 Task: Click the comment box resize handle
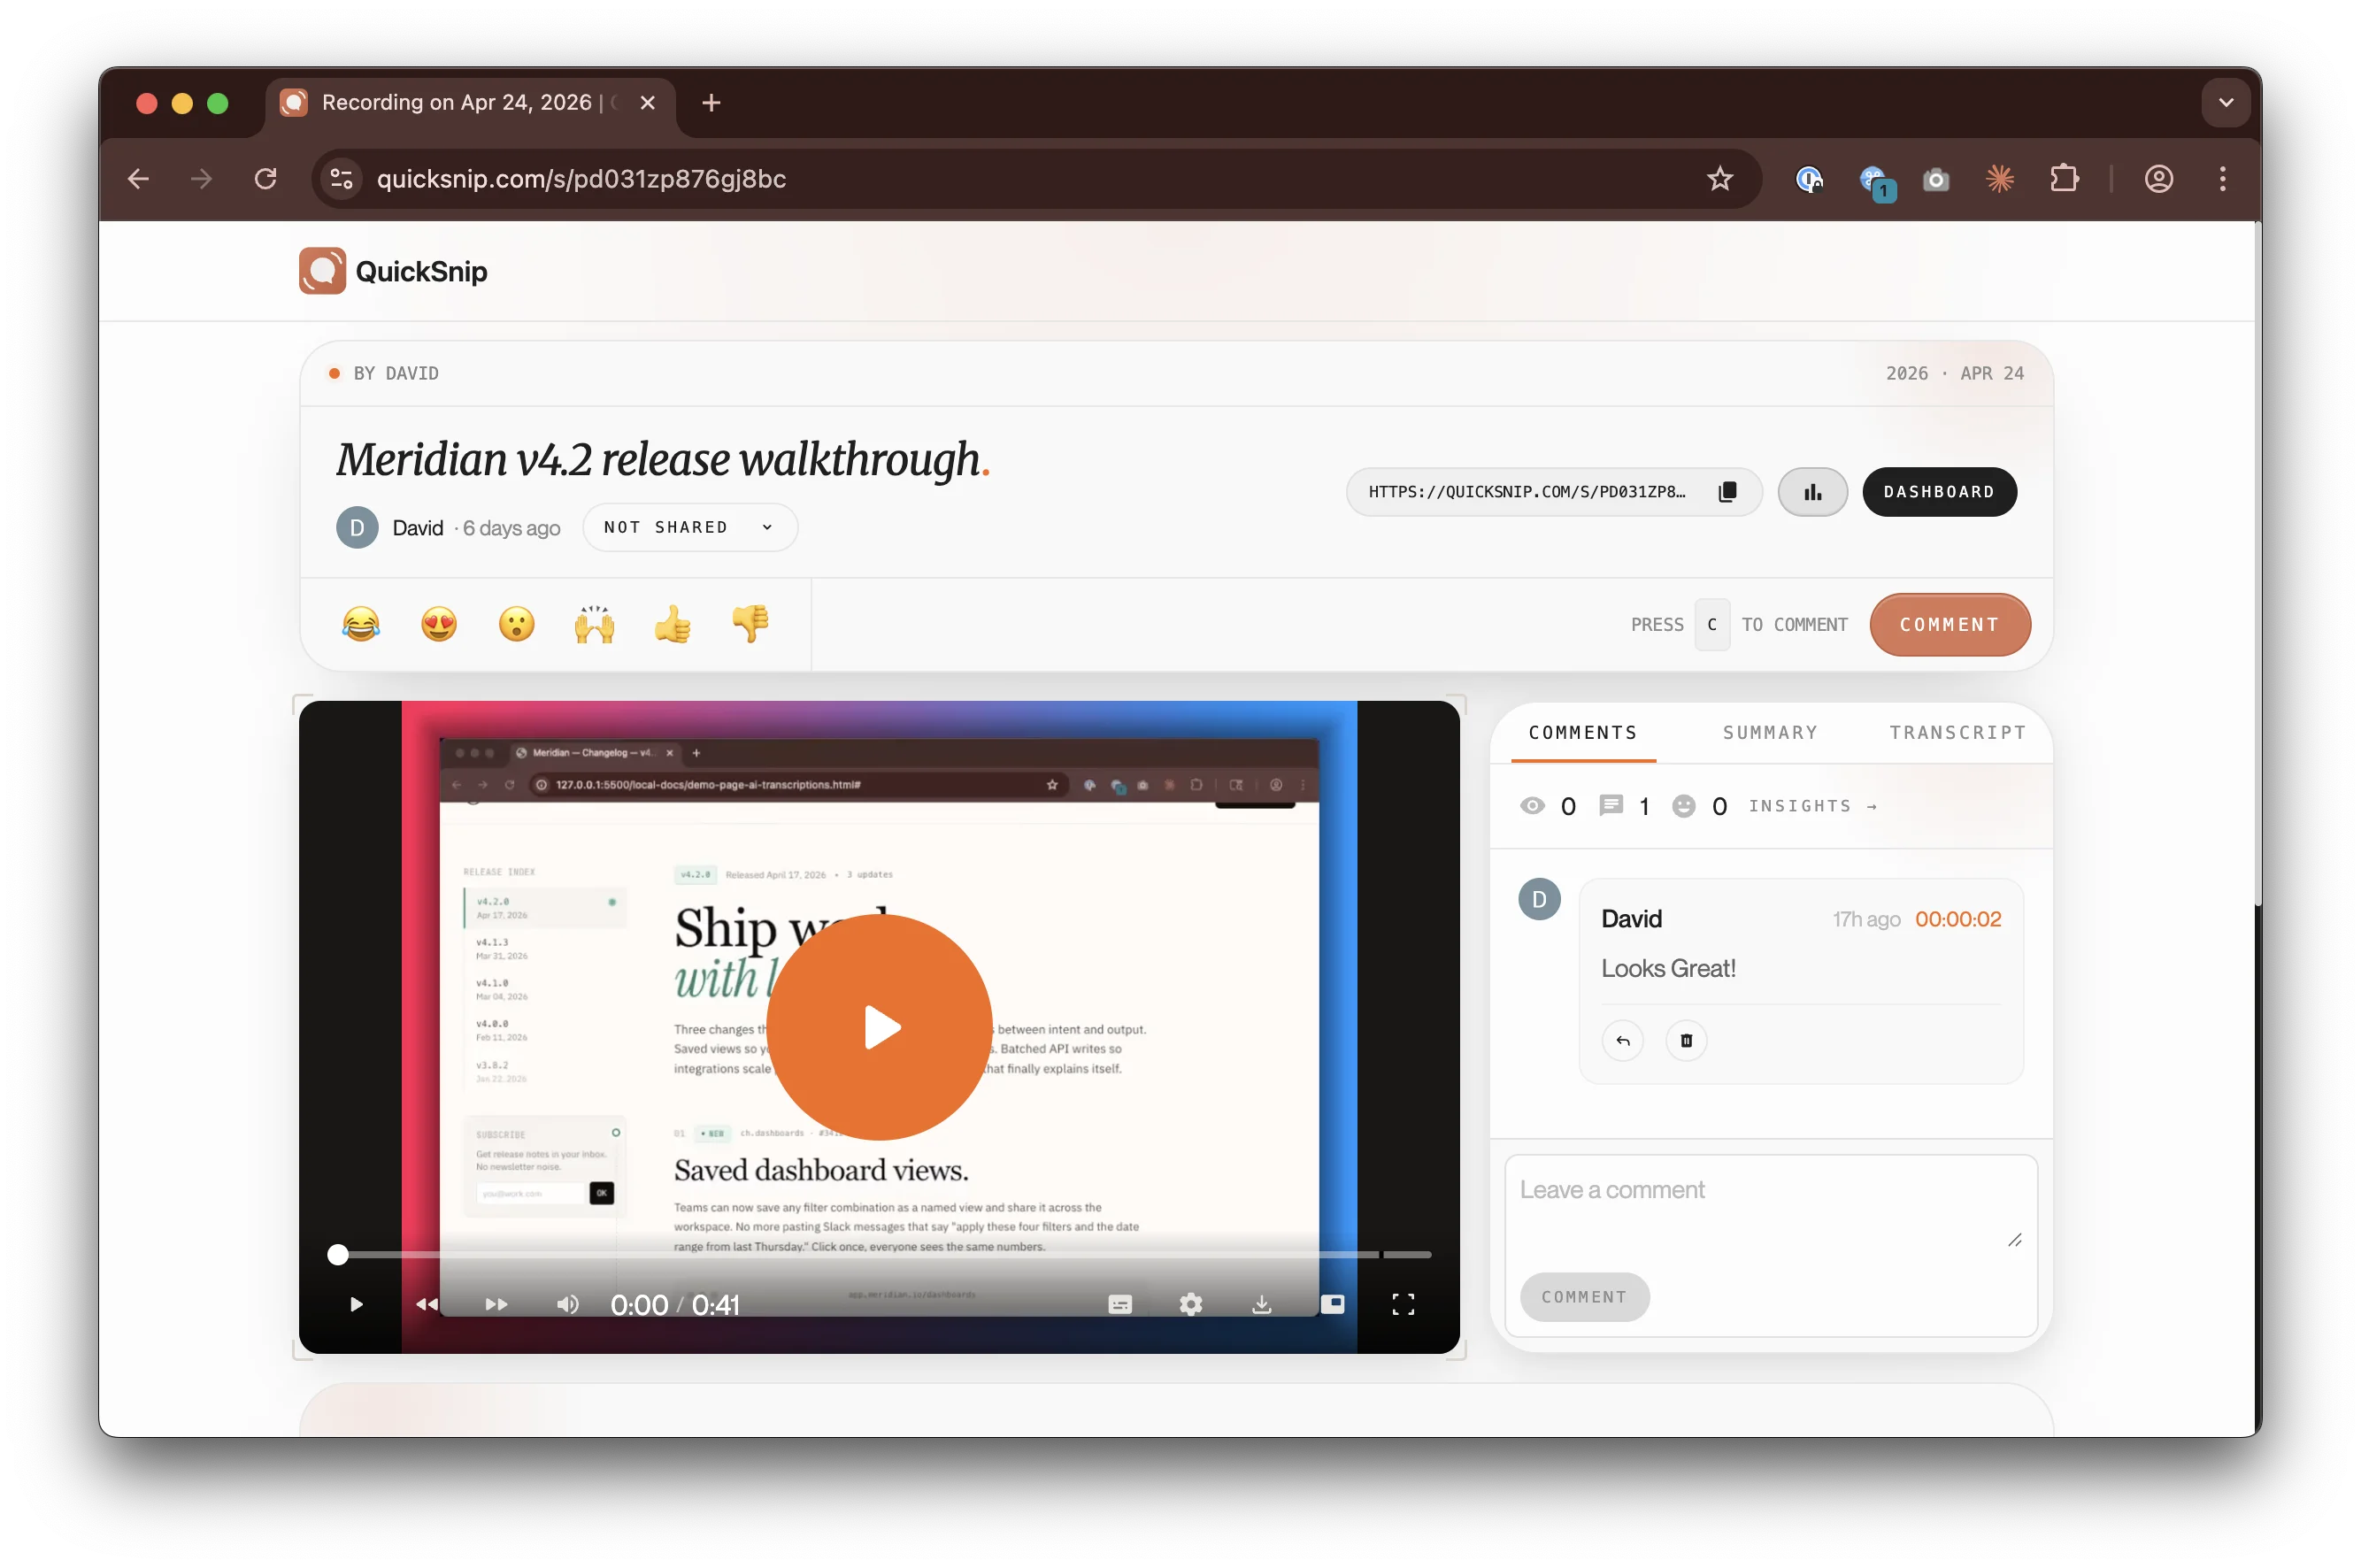coord(2014,1240)
